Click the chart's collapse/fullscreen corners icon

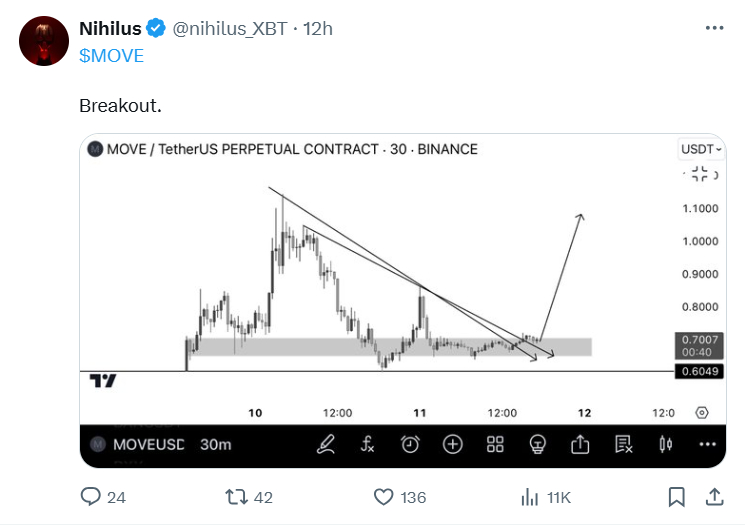click(x=700, y=174)
